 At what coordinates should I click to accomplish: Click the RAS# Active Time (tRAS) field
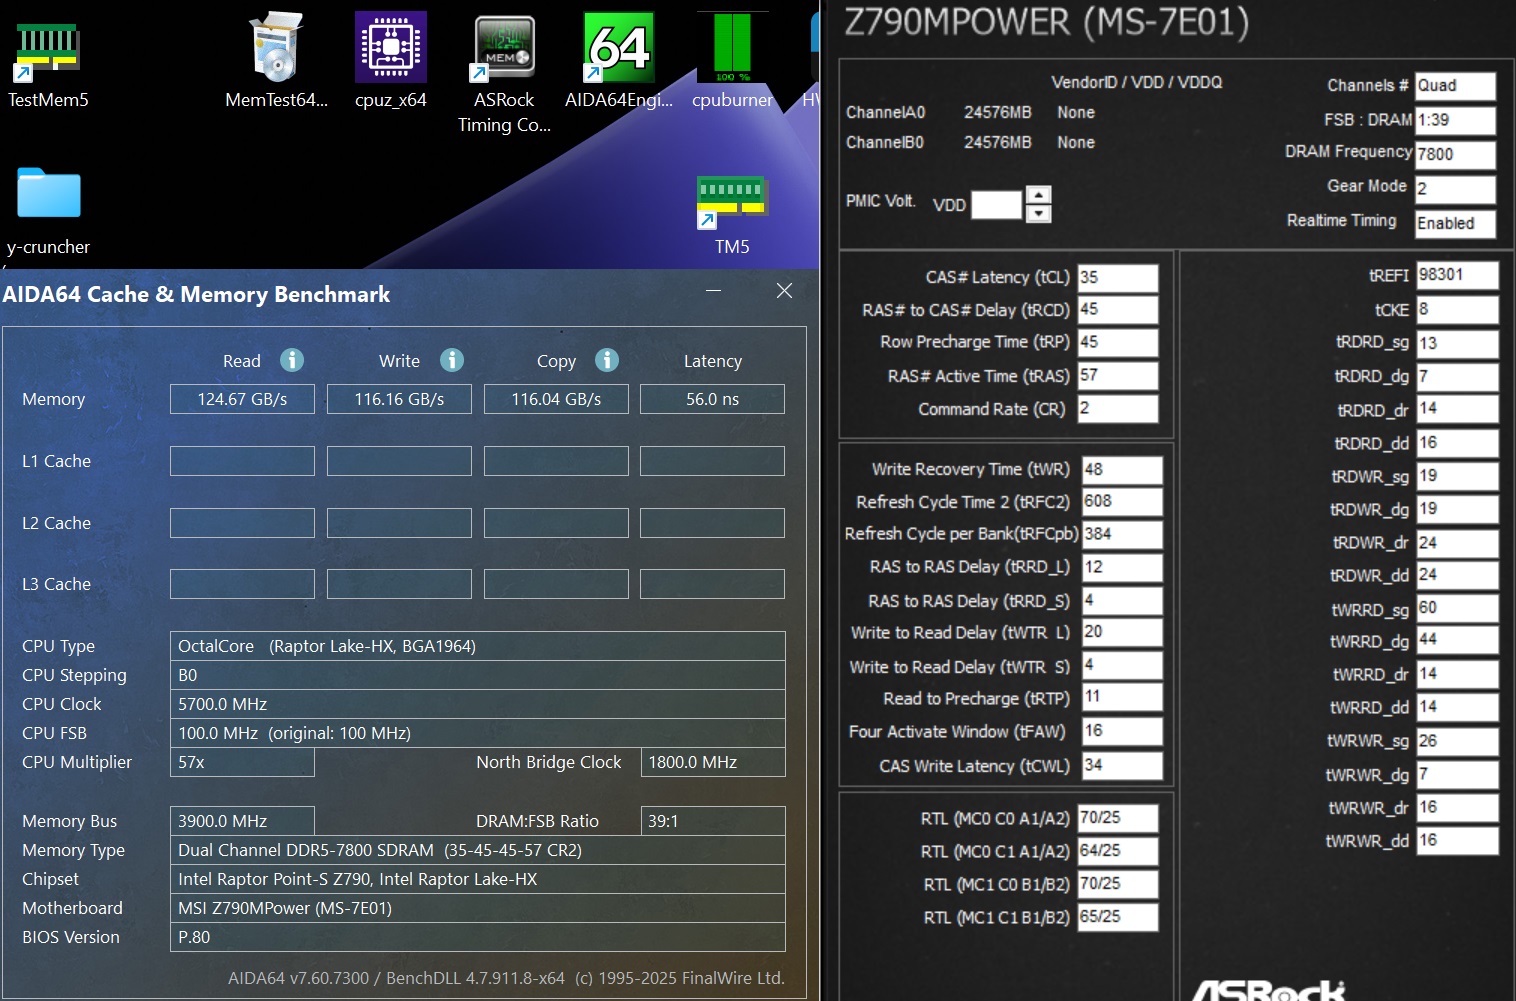tap(1118, 375)
